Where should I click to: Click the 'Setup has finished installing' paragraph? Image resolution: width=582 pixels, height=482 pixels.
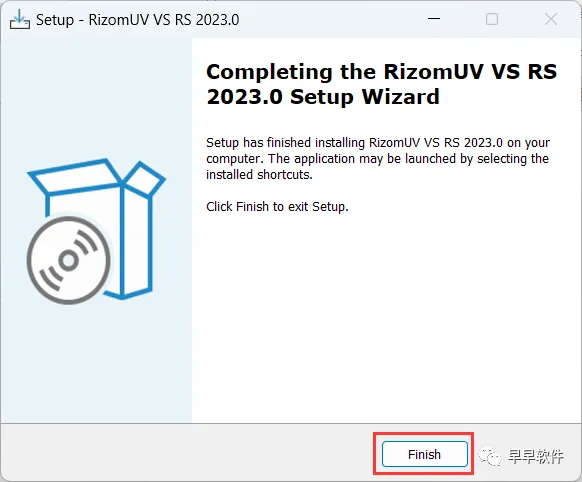(378, 158)
